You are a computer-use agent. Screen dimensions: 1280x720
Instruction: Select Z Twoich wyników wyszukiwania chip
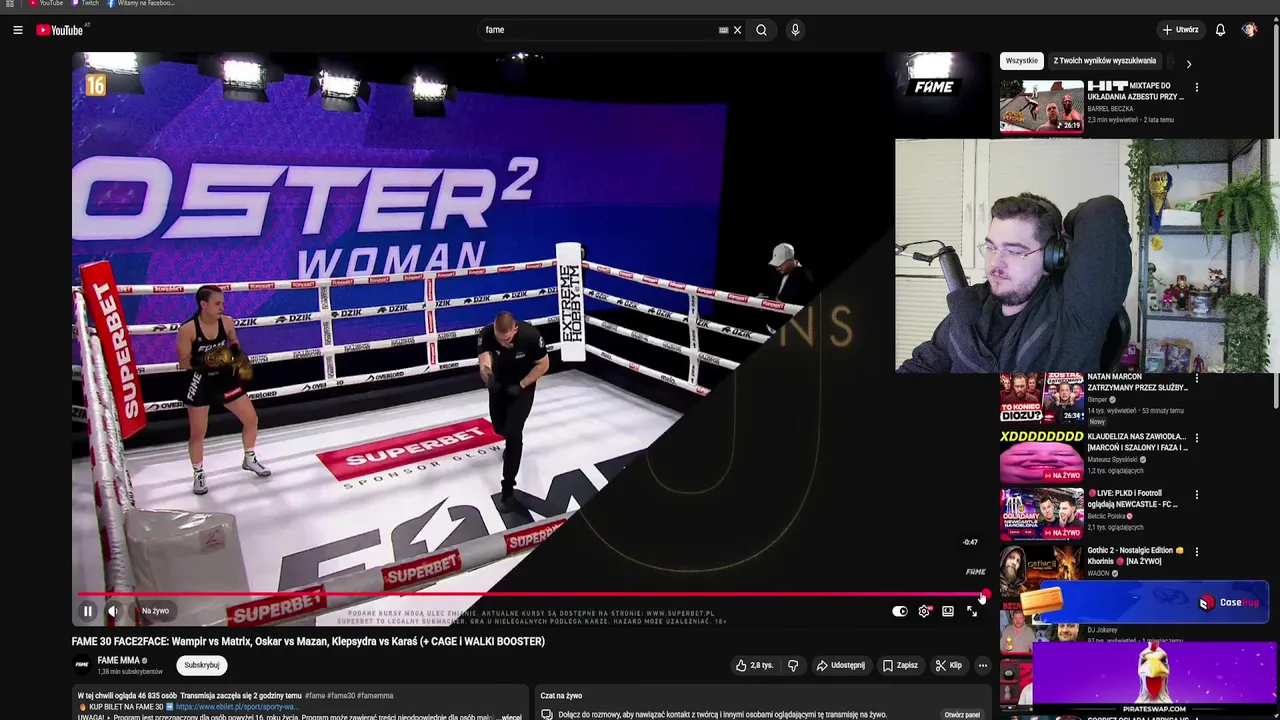1104,61
